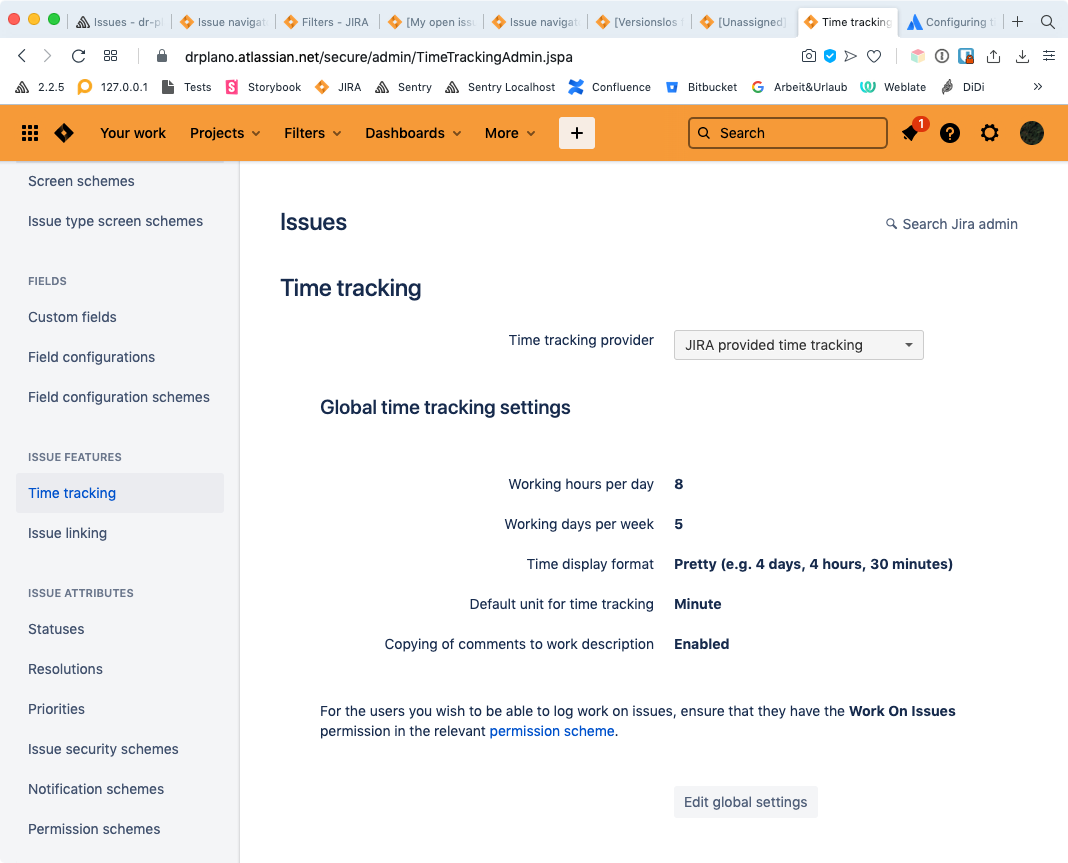Focus the Jira Search field

(x=787, y=133)
